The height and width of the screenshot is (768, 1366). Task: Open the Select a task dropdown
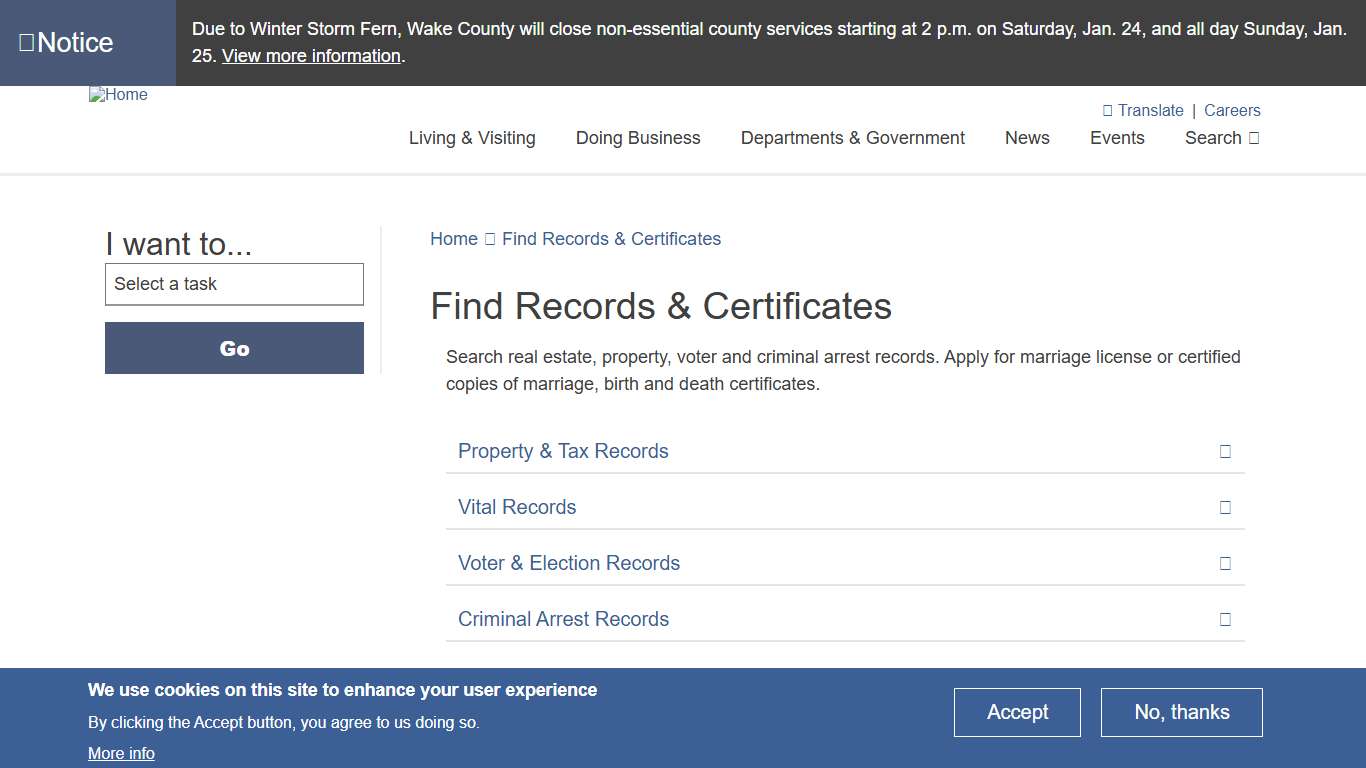234,284
